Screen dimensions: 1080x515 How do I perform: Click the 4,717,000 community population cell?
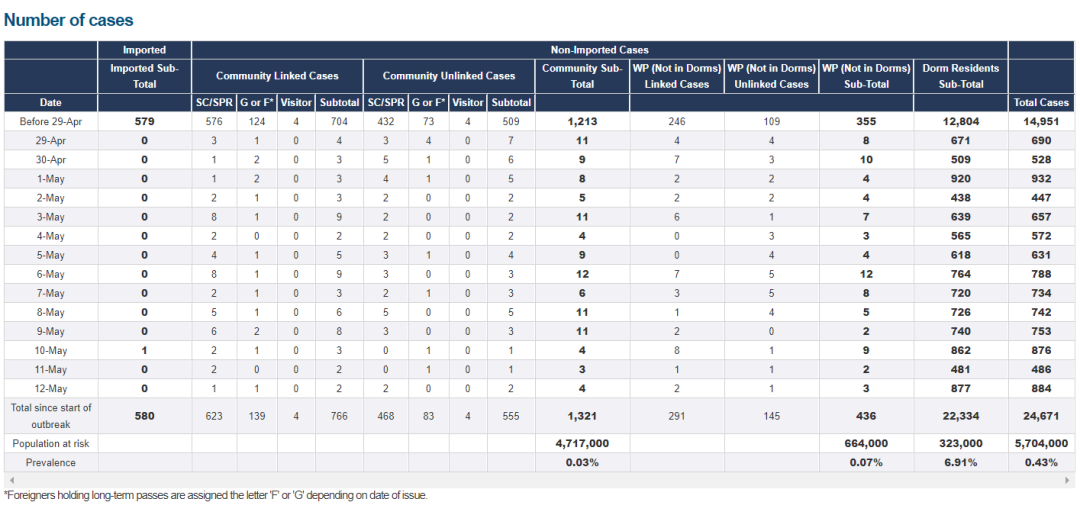(x=582, y=443)
